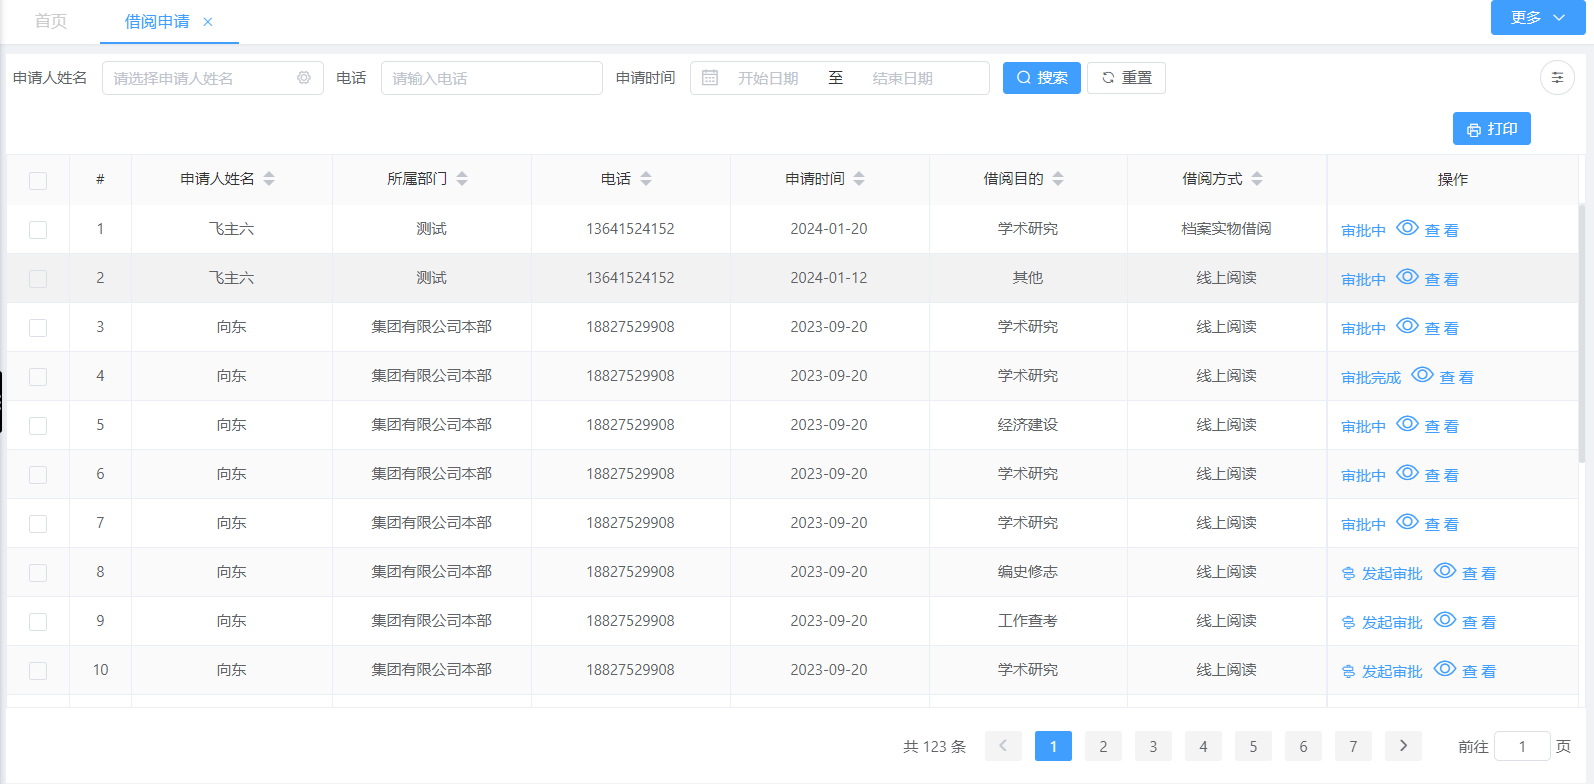1594x784 pixels.
Task: Switch to the 首页 tab
Action: point(51,21)
